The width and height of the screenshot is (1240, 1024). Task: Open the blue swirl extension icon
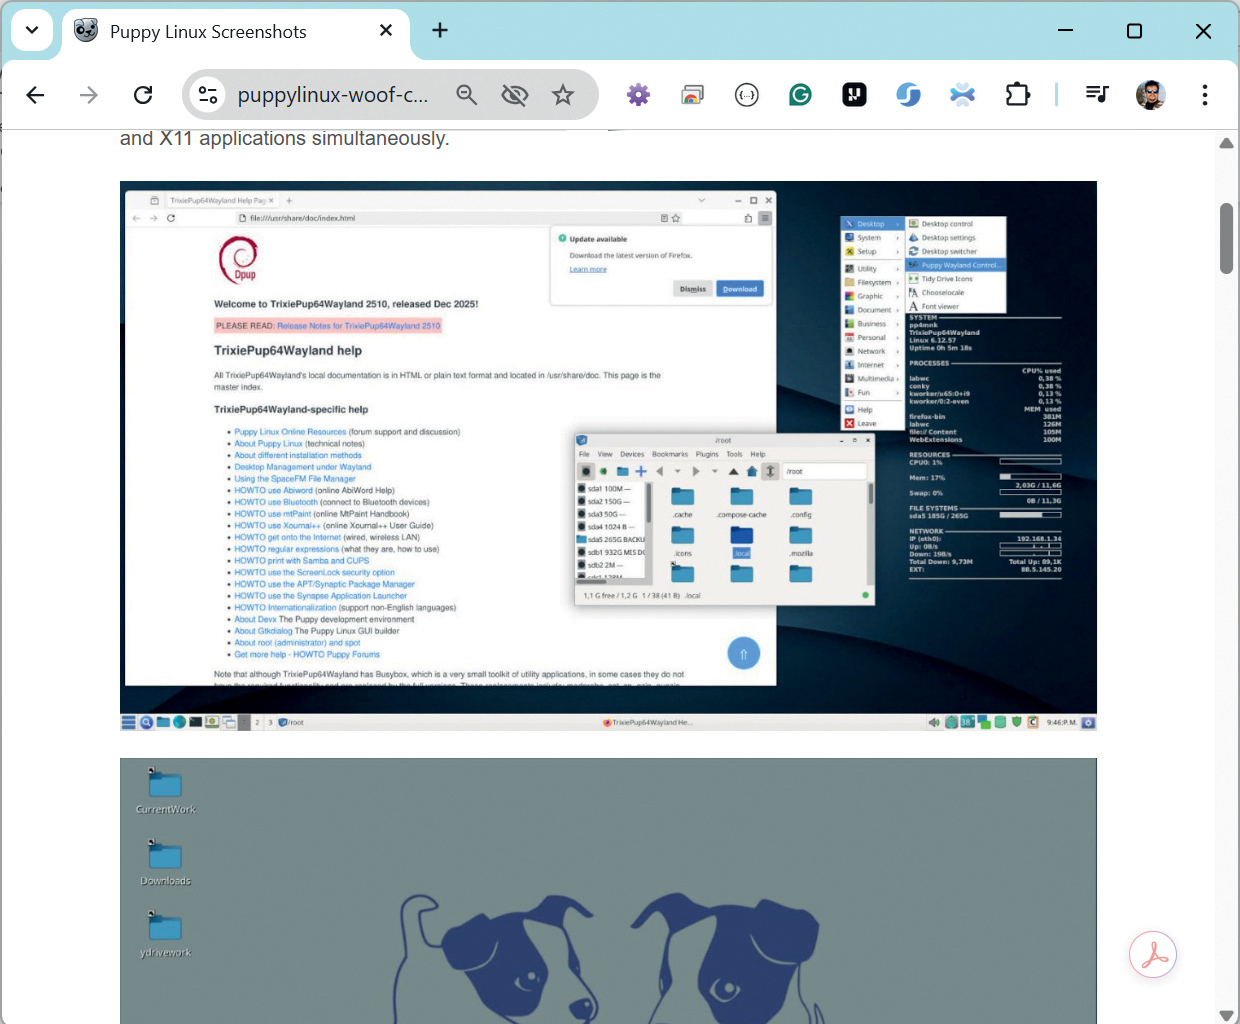coord(908,95)
